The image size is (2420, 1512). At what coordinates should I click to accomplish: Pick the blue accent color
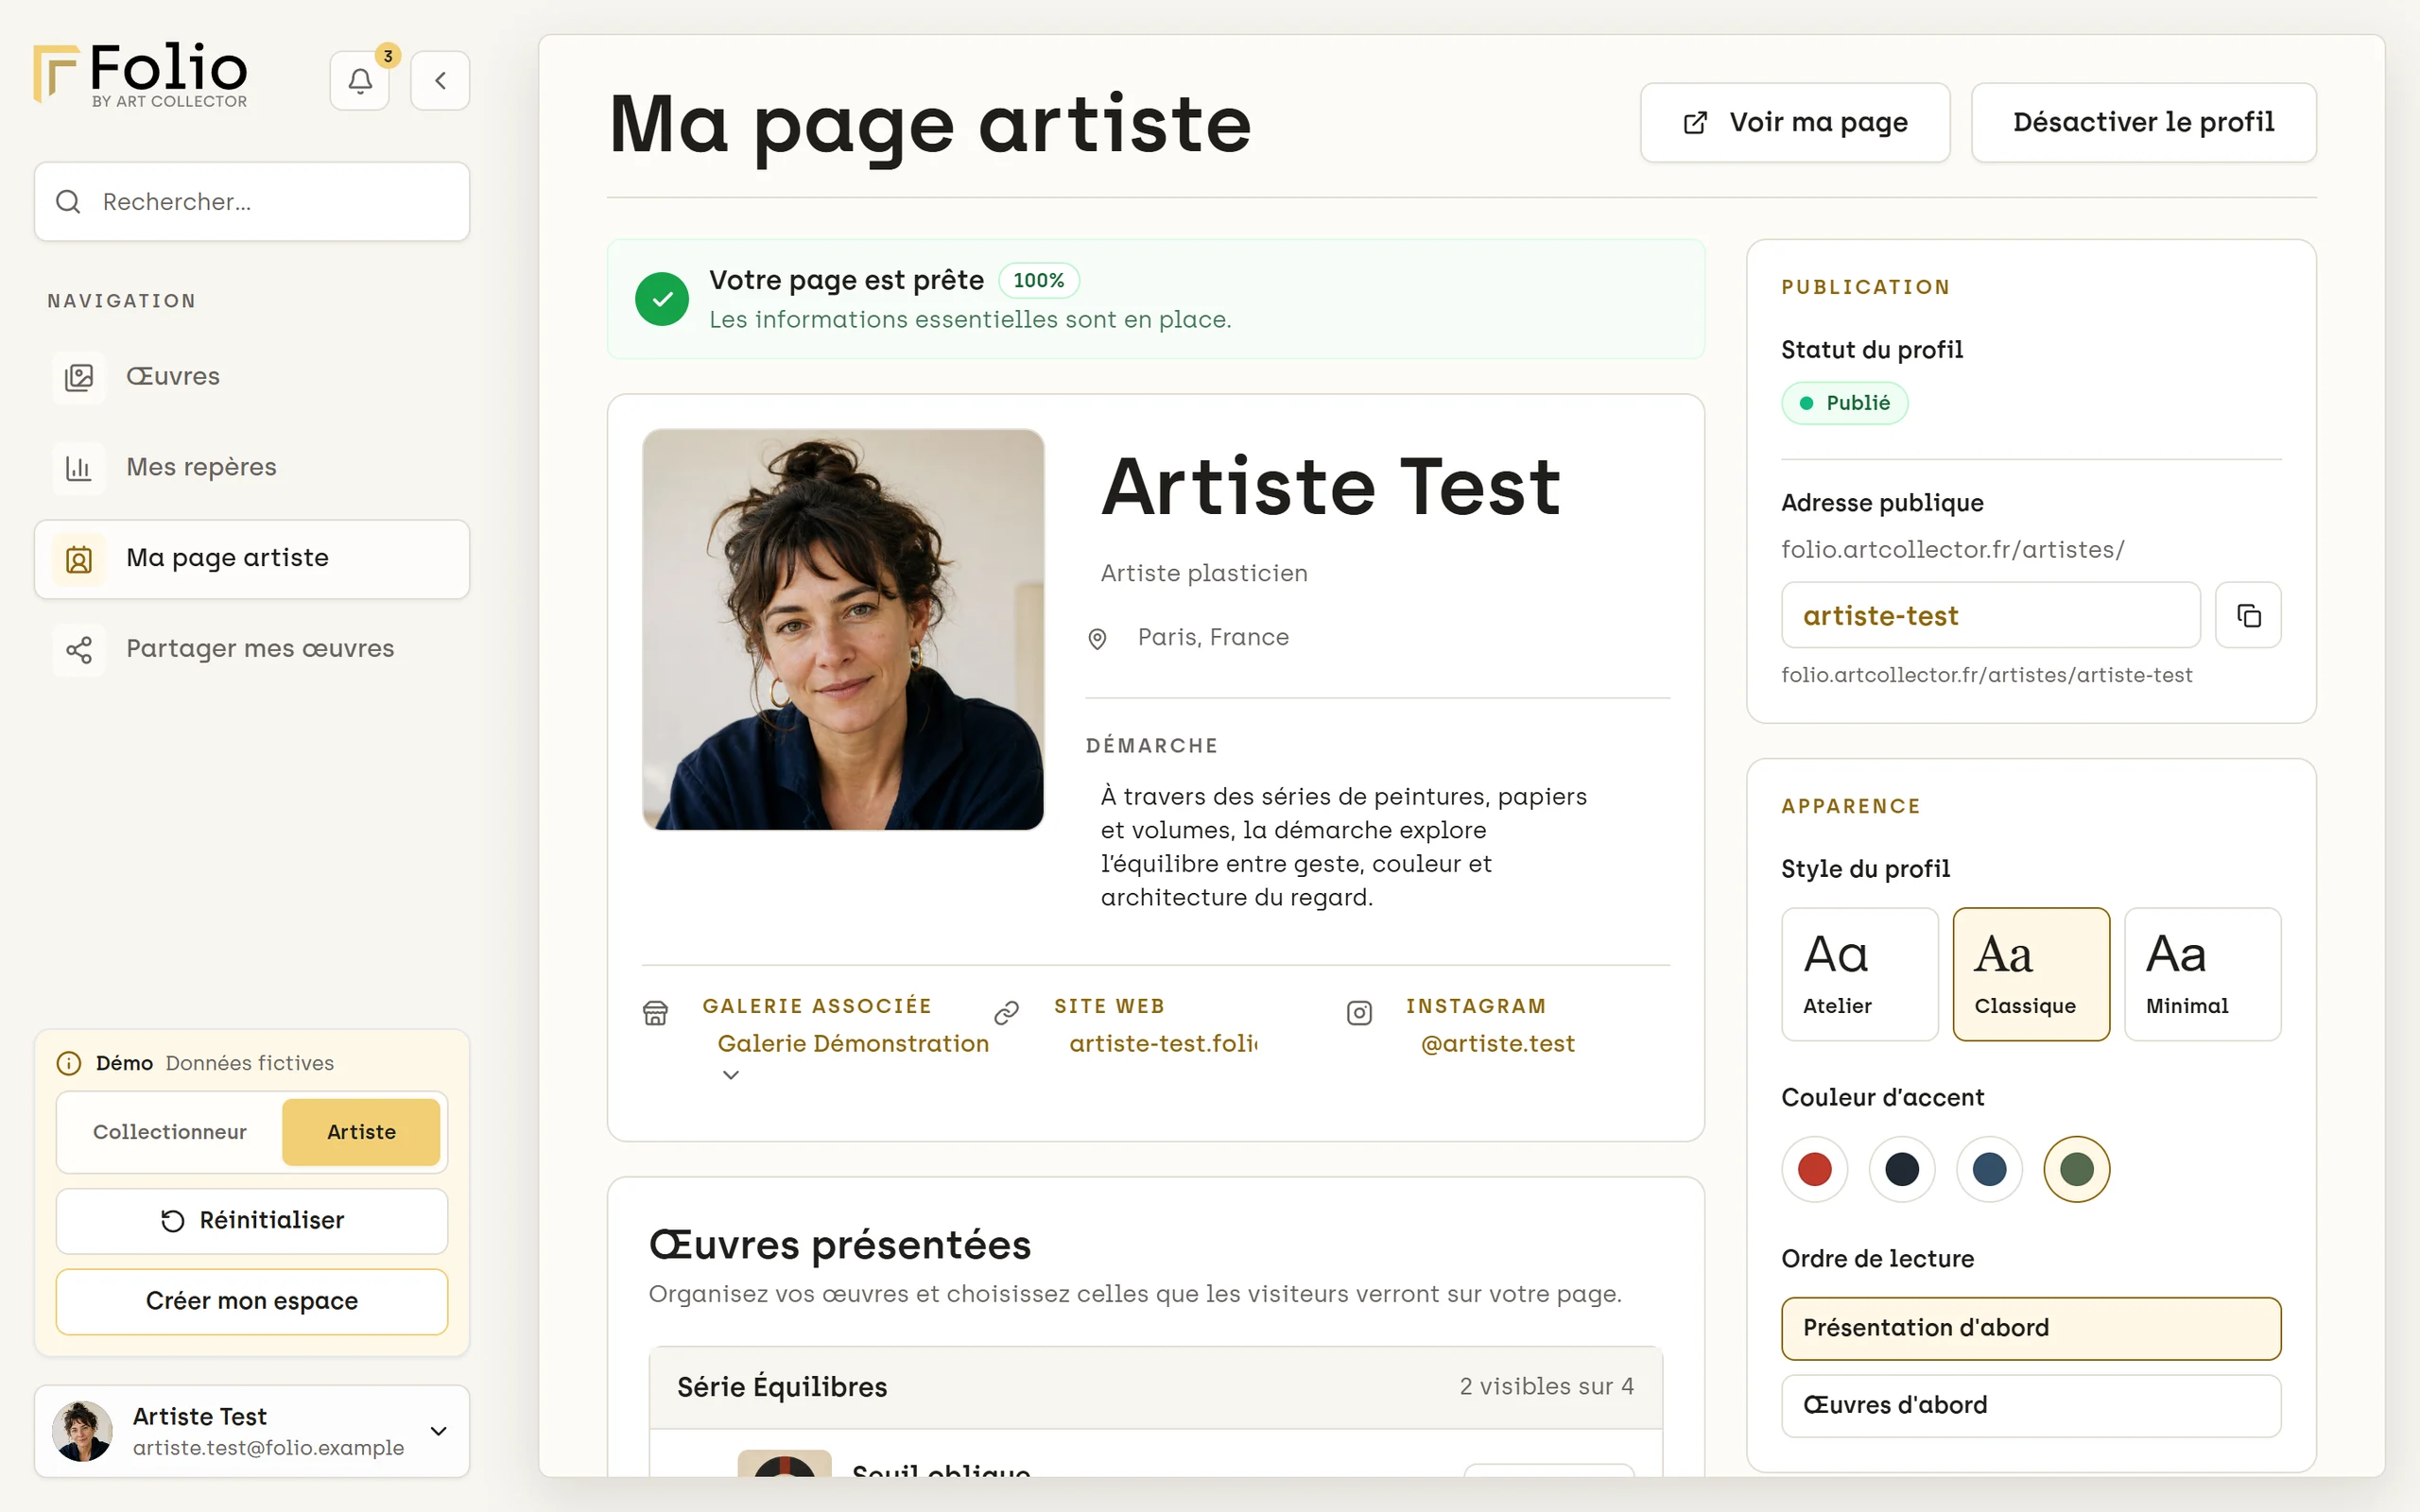[1989, 1169]
